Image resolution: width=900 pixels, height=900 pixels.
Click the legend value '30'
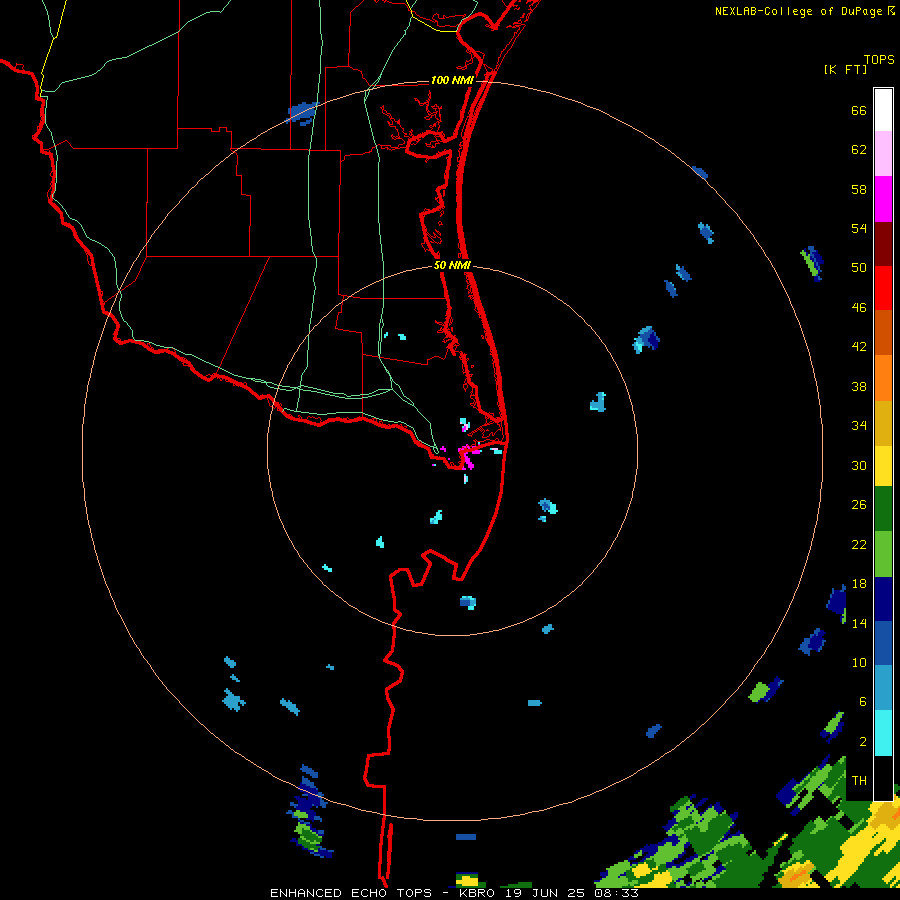pos(859,465)
